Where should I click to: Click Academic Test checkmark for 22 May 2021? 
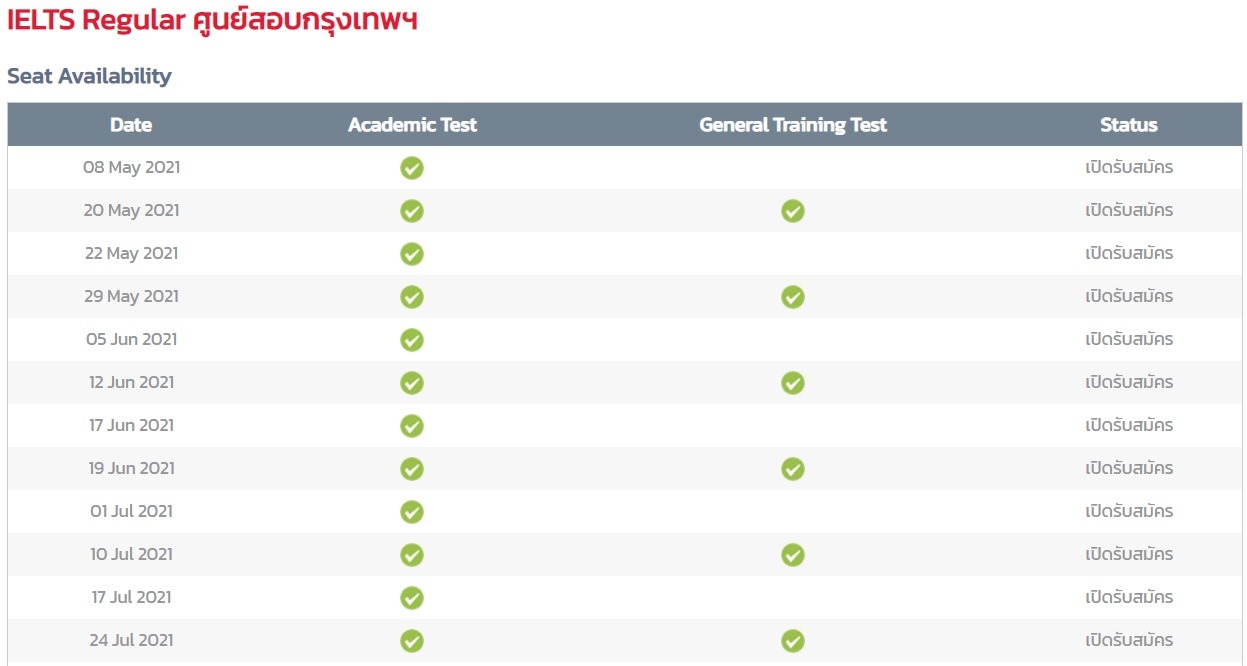(412, 254)
